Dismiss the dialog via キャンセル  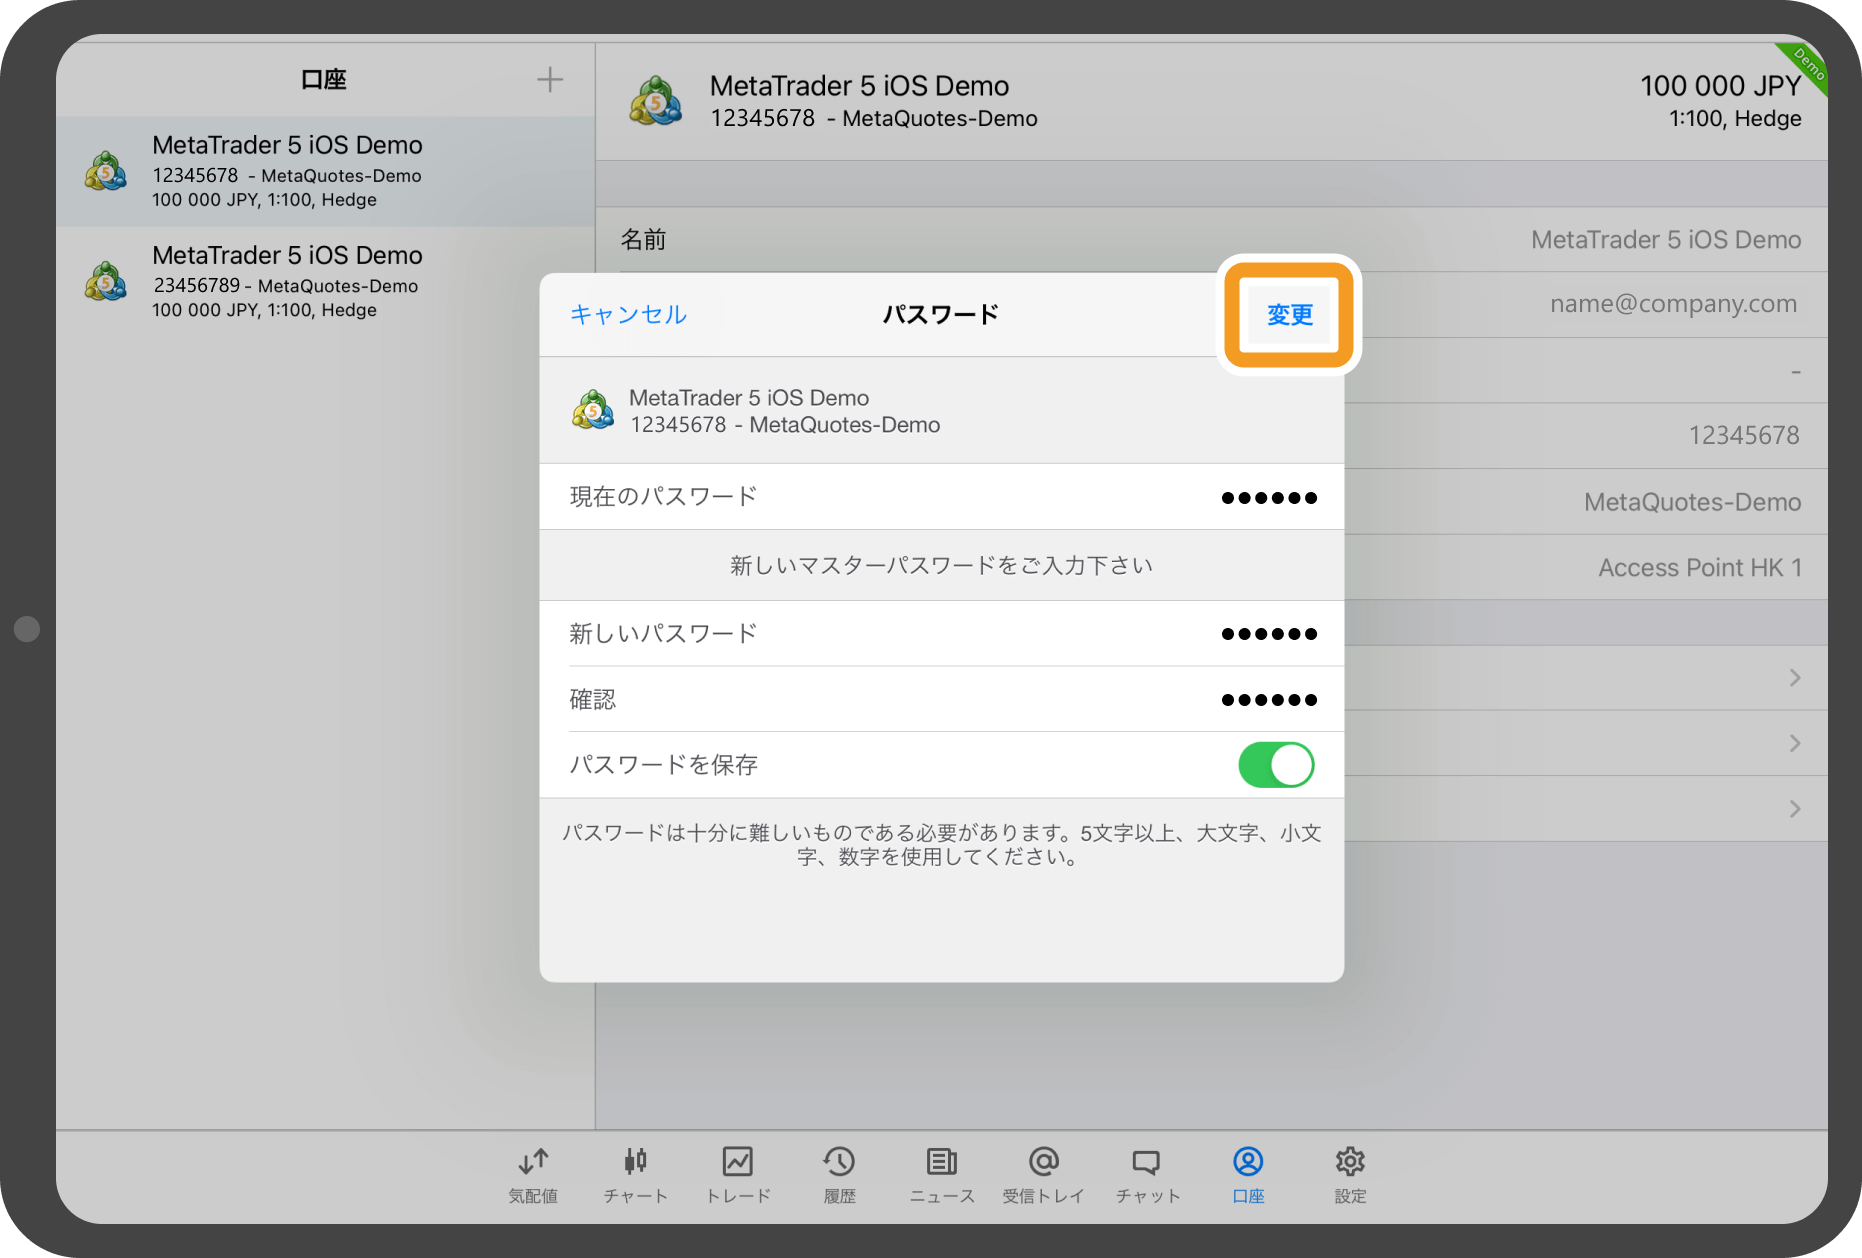point(627,314)
